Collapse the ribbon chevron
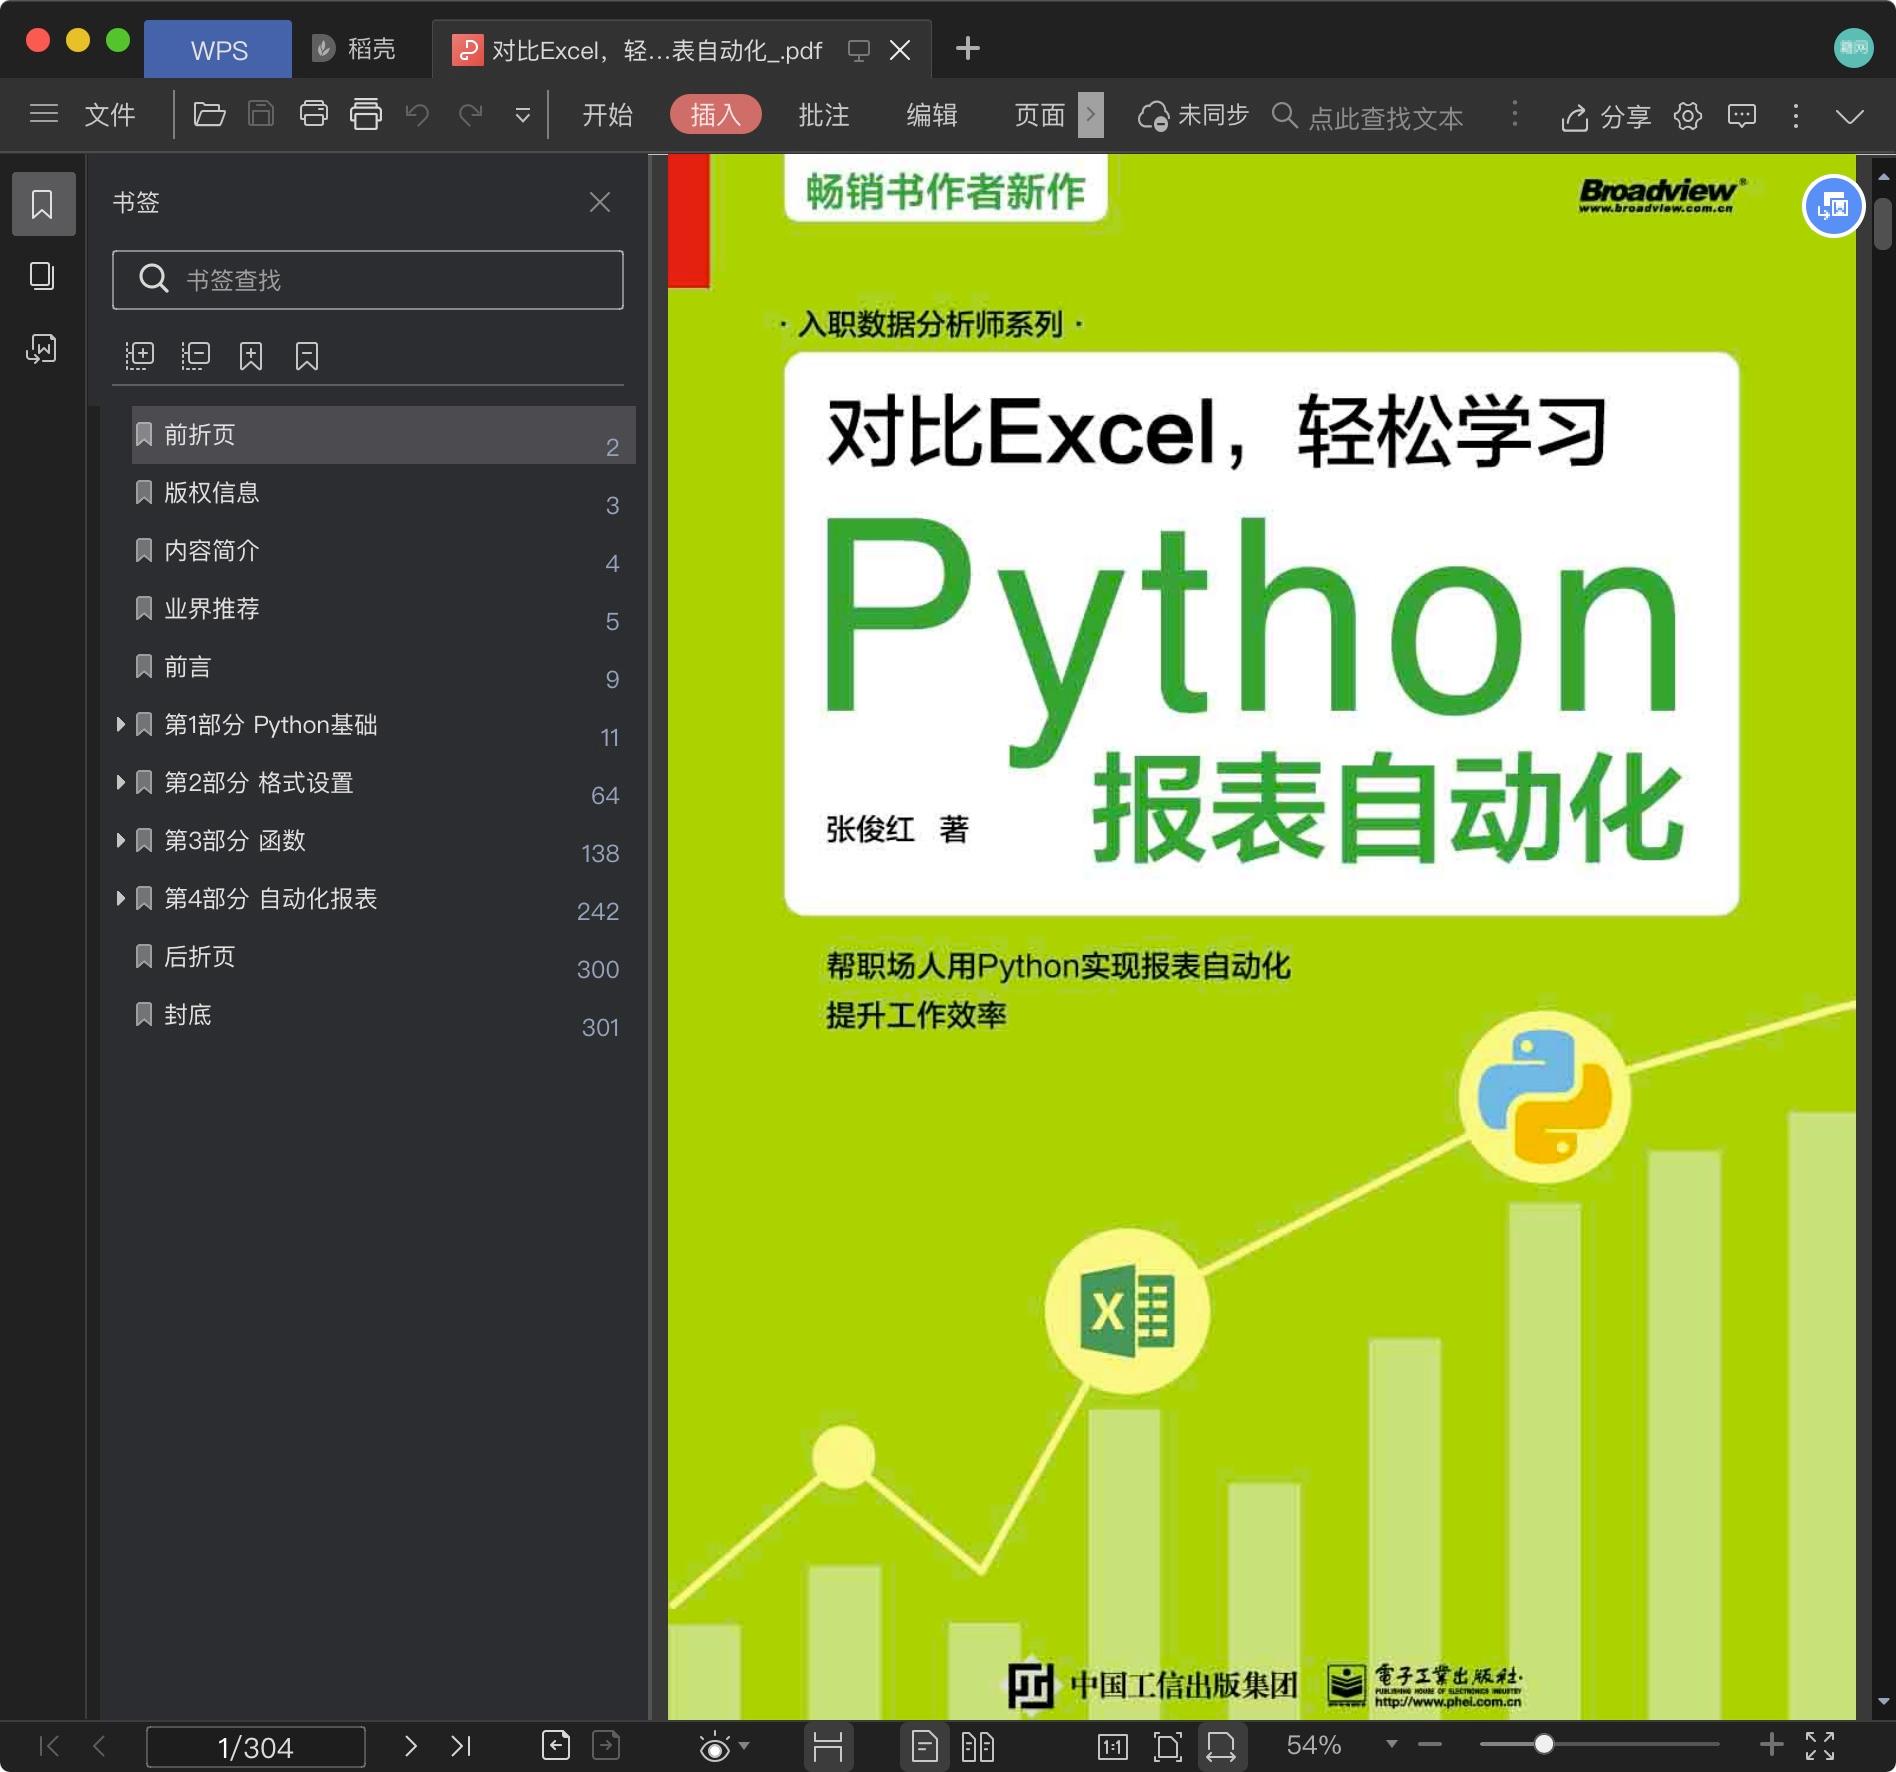The image size is (1896, 1772). pyautogui.click(x=1850, y=117)
